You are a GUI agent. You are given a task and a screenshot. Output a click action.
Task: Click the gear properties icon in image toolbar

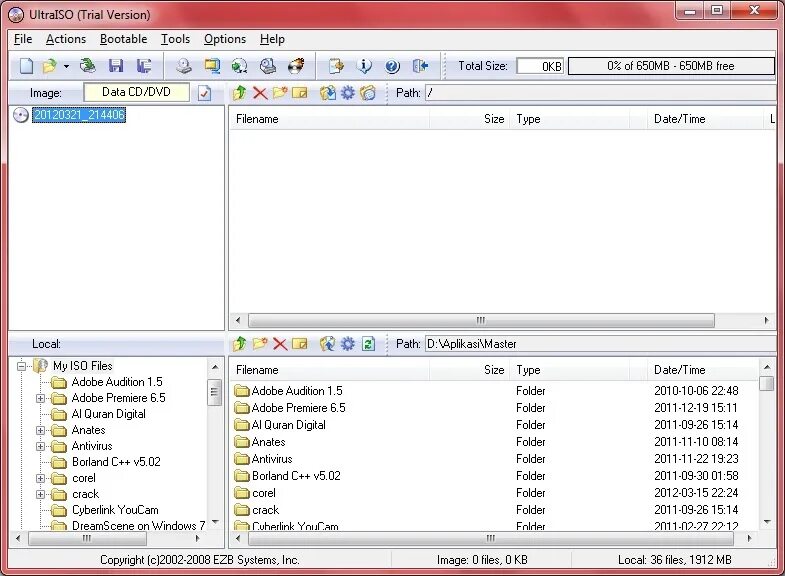coord(347,93)
